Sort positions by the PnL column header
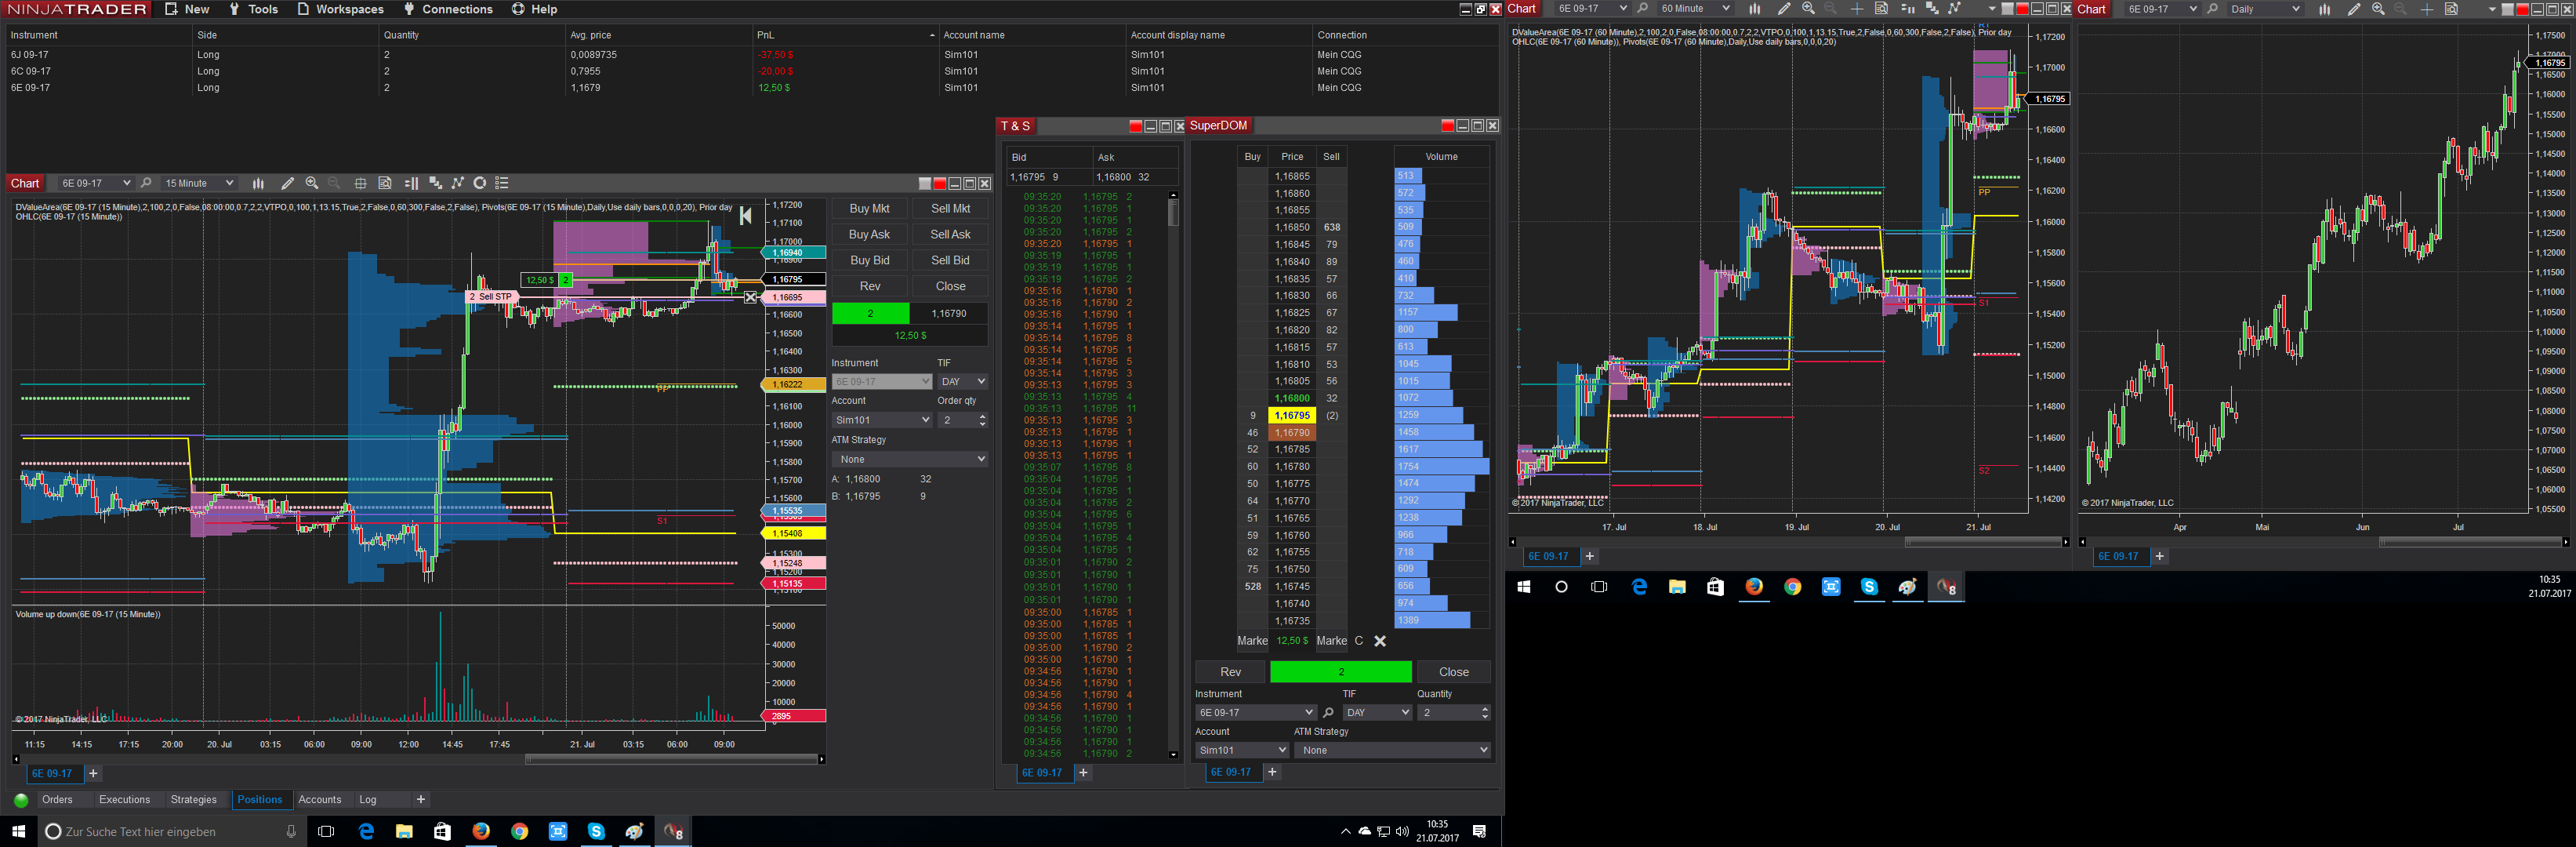 (846, 35)
